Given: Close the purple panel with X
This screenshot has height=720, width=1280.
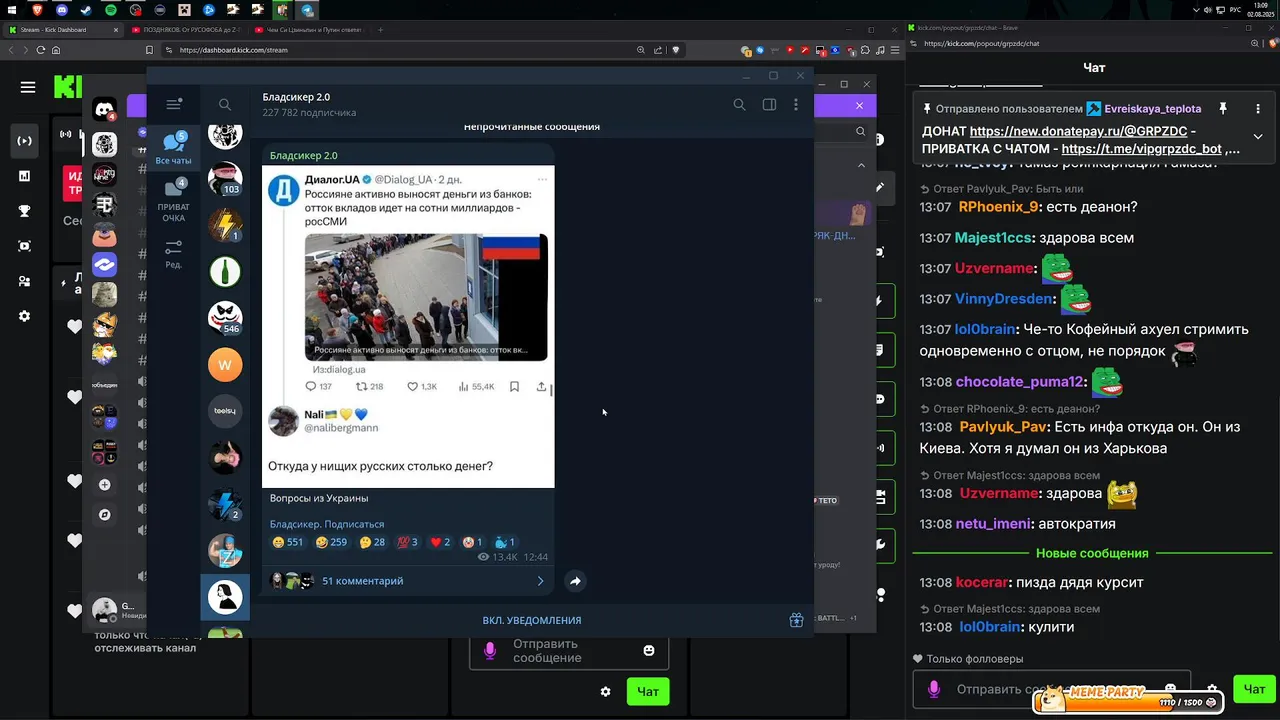Looking at the screenshot, I should tap(859, 105).
